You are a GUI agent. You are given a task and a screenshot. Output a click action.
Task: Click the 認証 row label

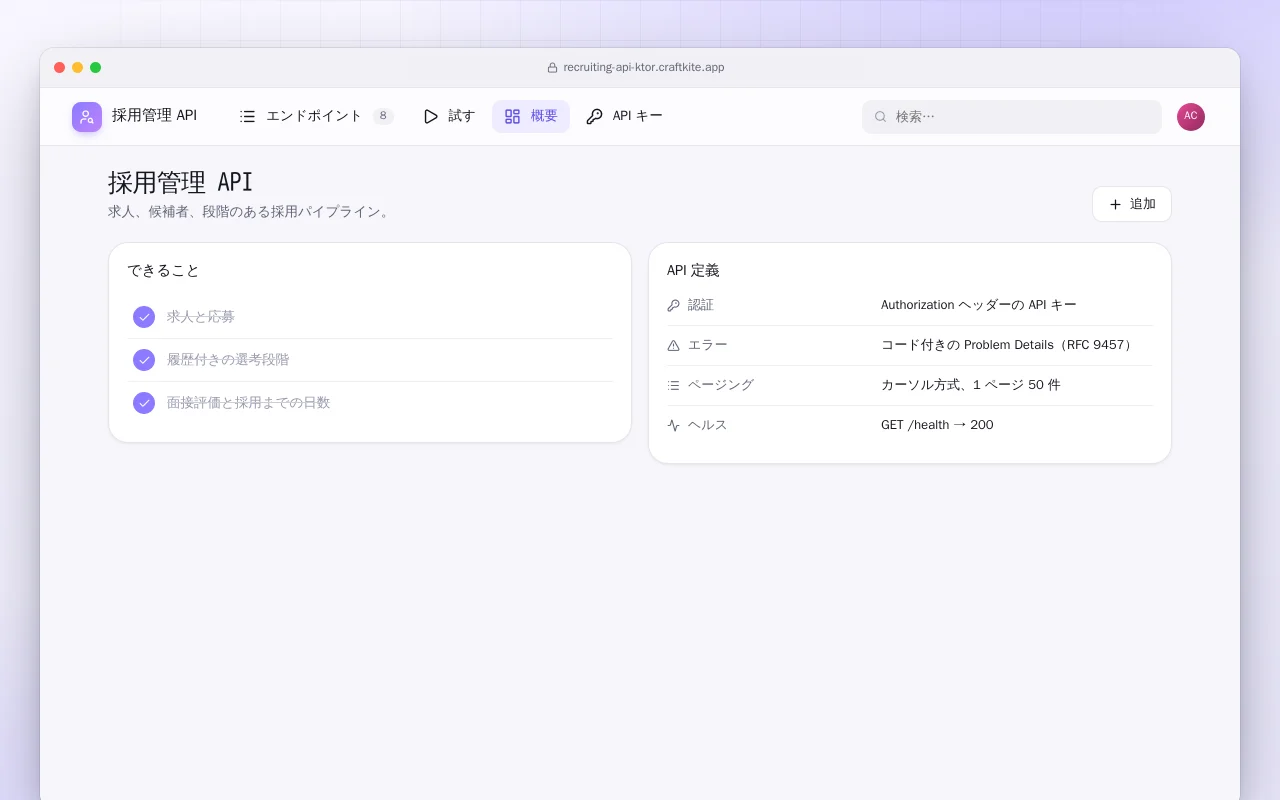(701, 305)
